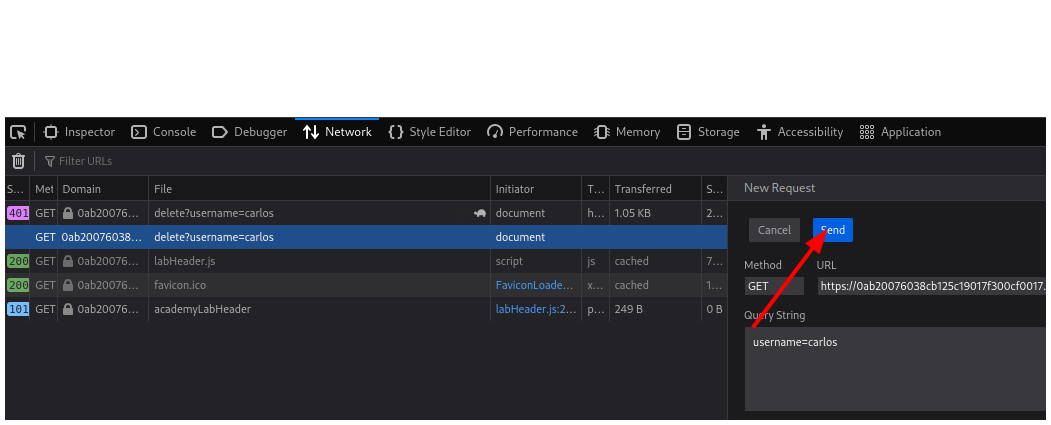
Task: Switch to the Accessibility tab
Action: pyautogui.click(x=800, y=132)
